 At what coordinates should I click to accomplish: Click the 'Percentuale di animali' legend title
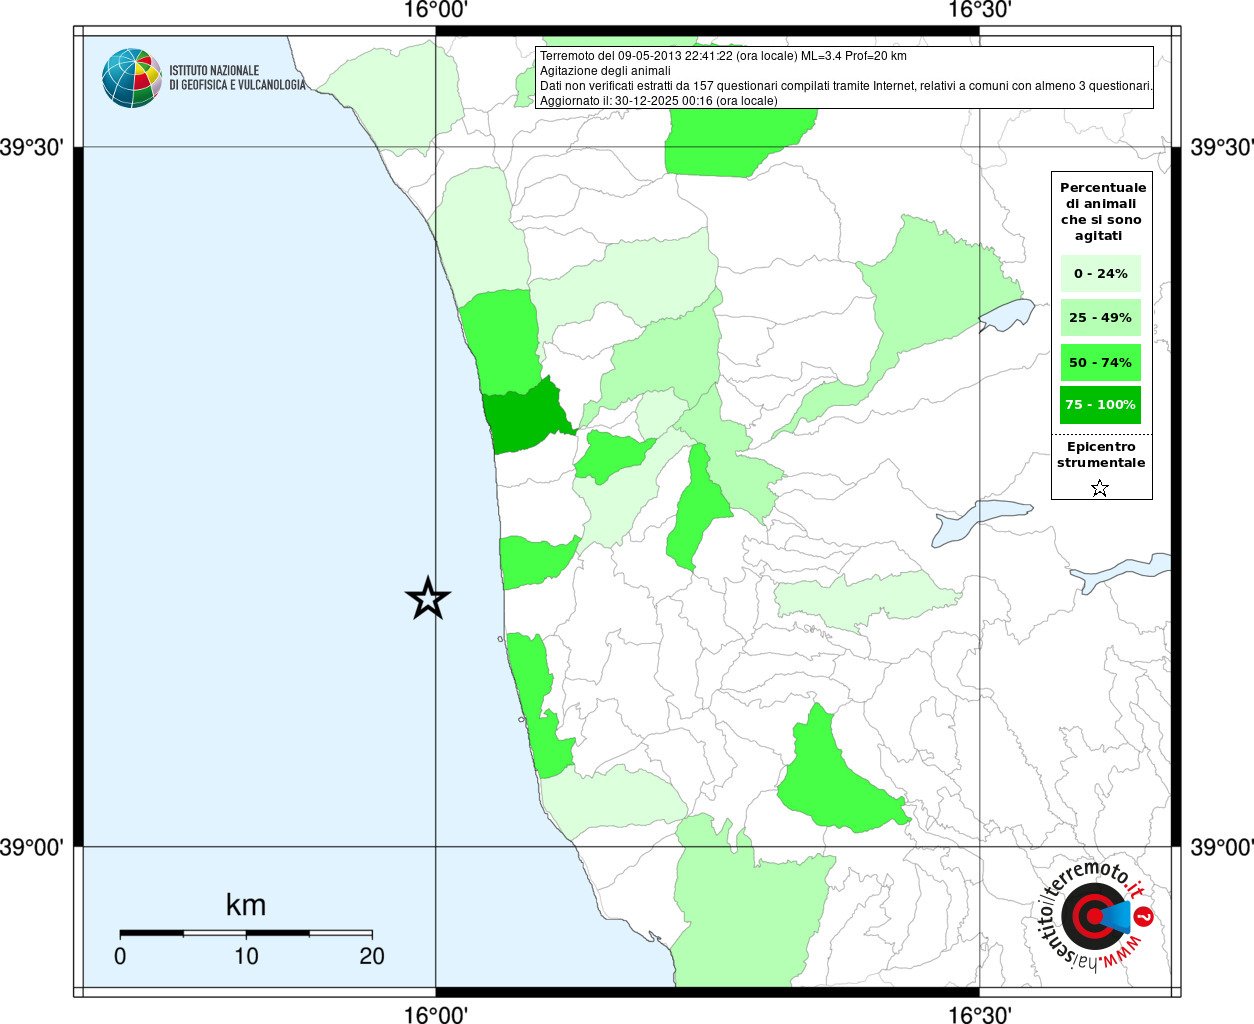tap(1101, 211)
